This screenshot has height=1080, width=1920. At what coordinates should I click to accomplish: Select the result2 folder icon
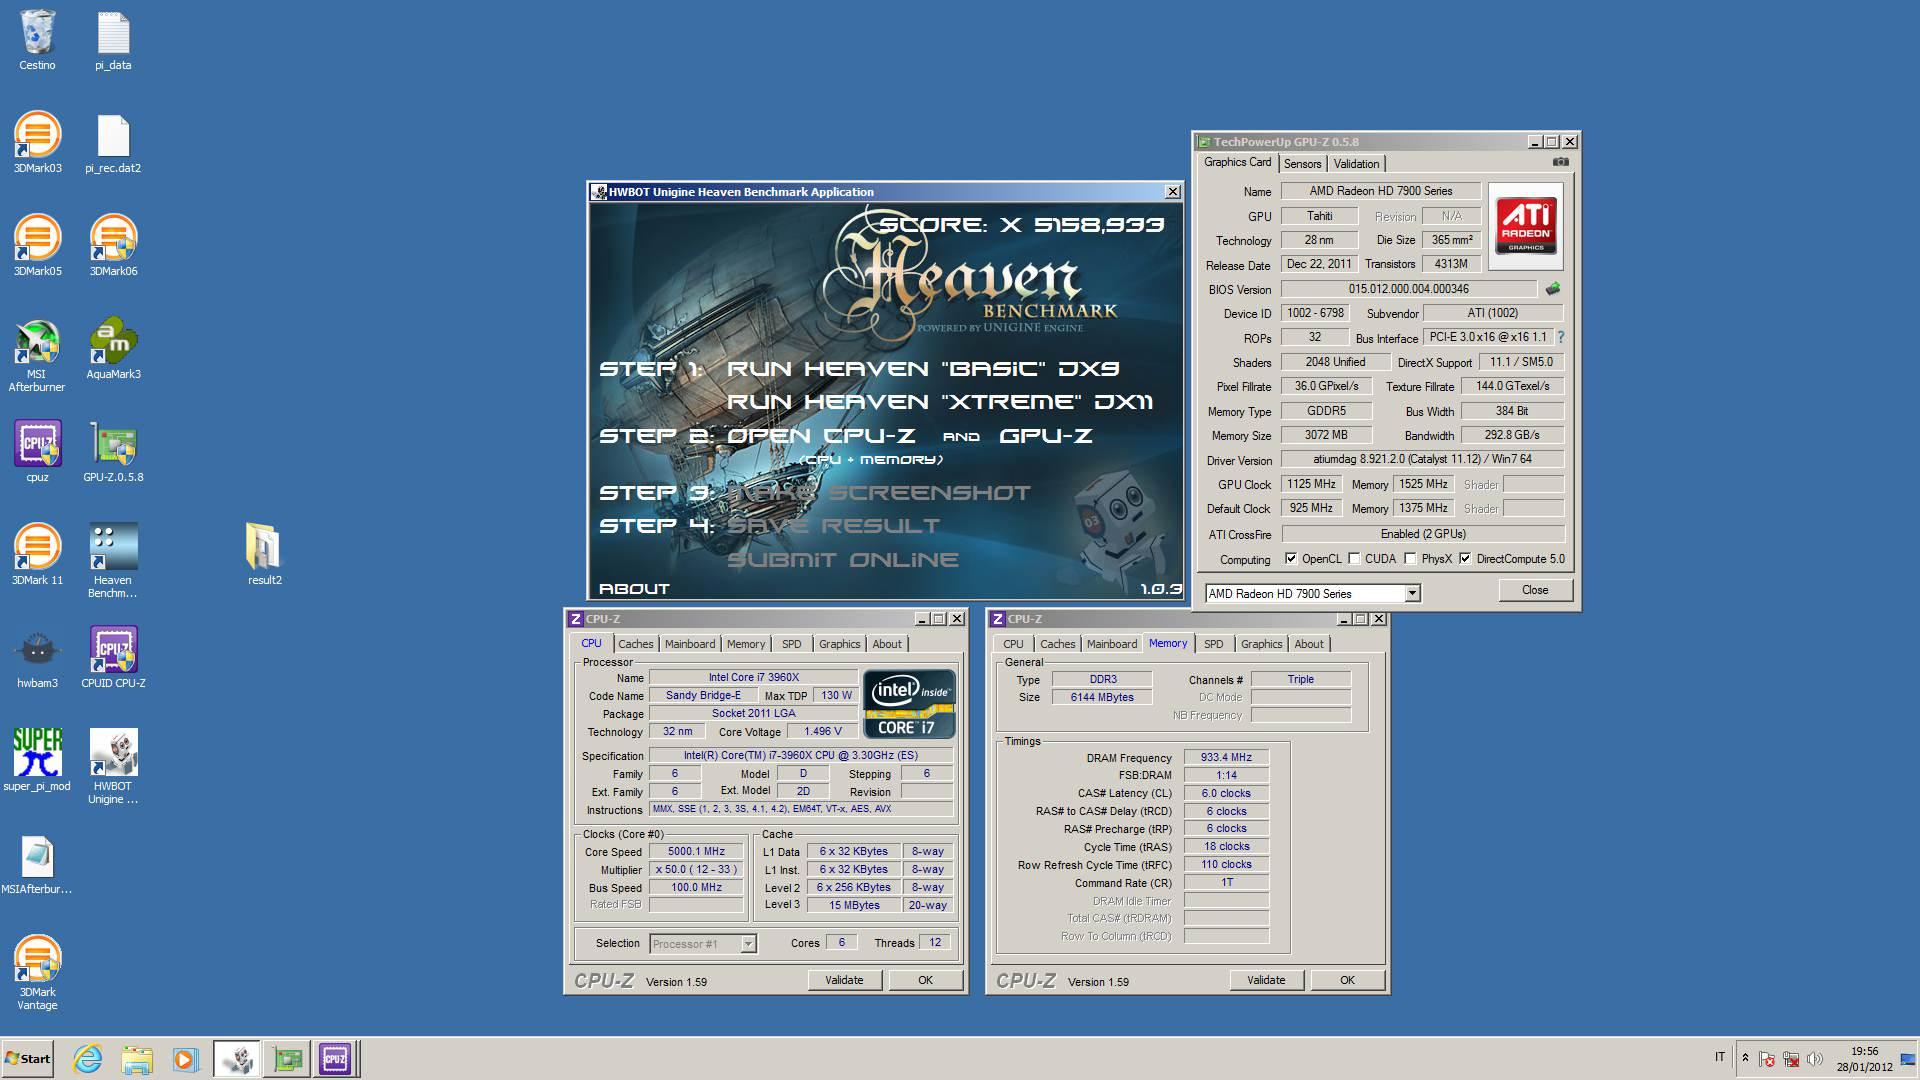tap(264, 554)
